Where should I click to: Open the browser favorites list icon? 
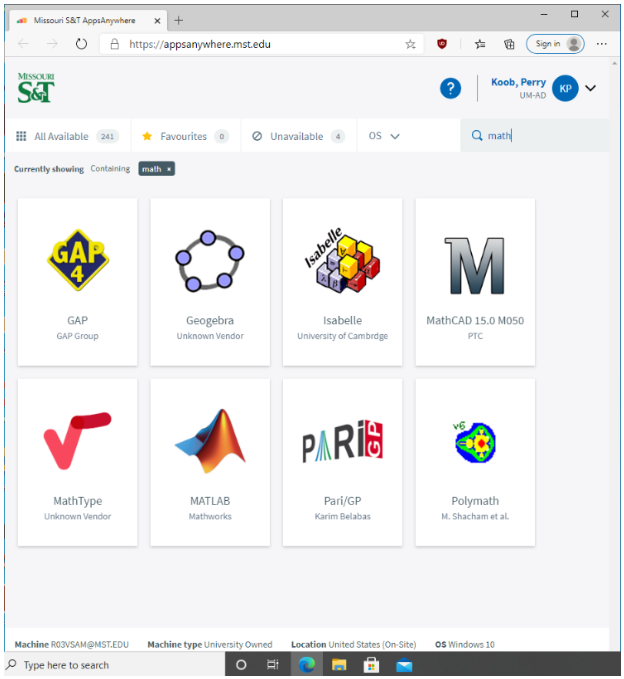click(x=480, y=44)
